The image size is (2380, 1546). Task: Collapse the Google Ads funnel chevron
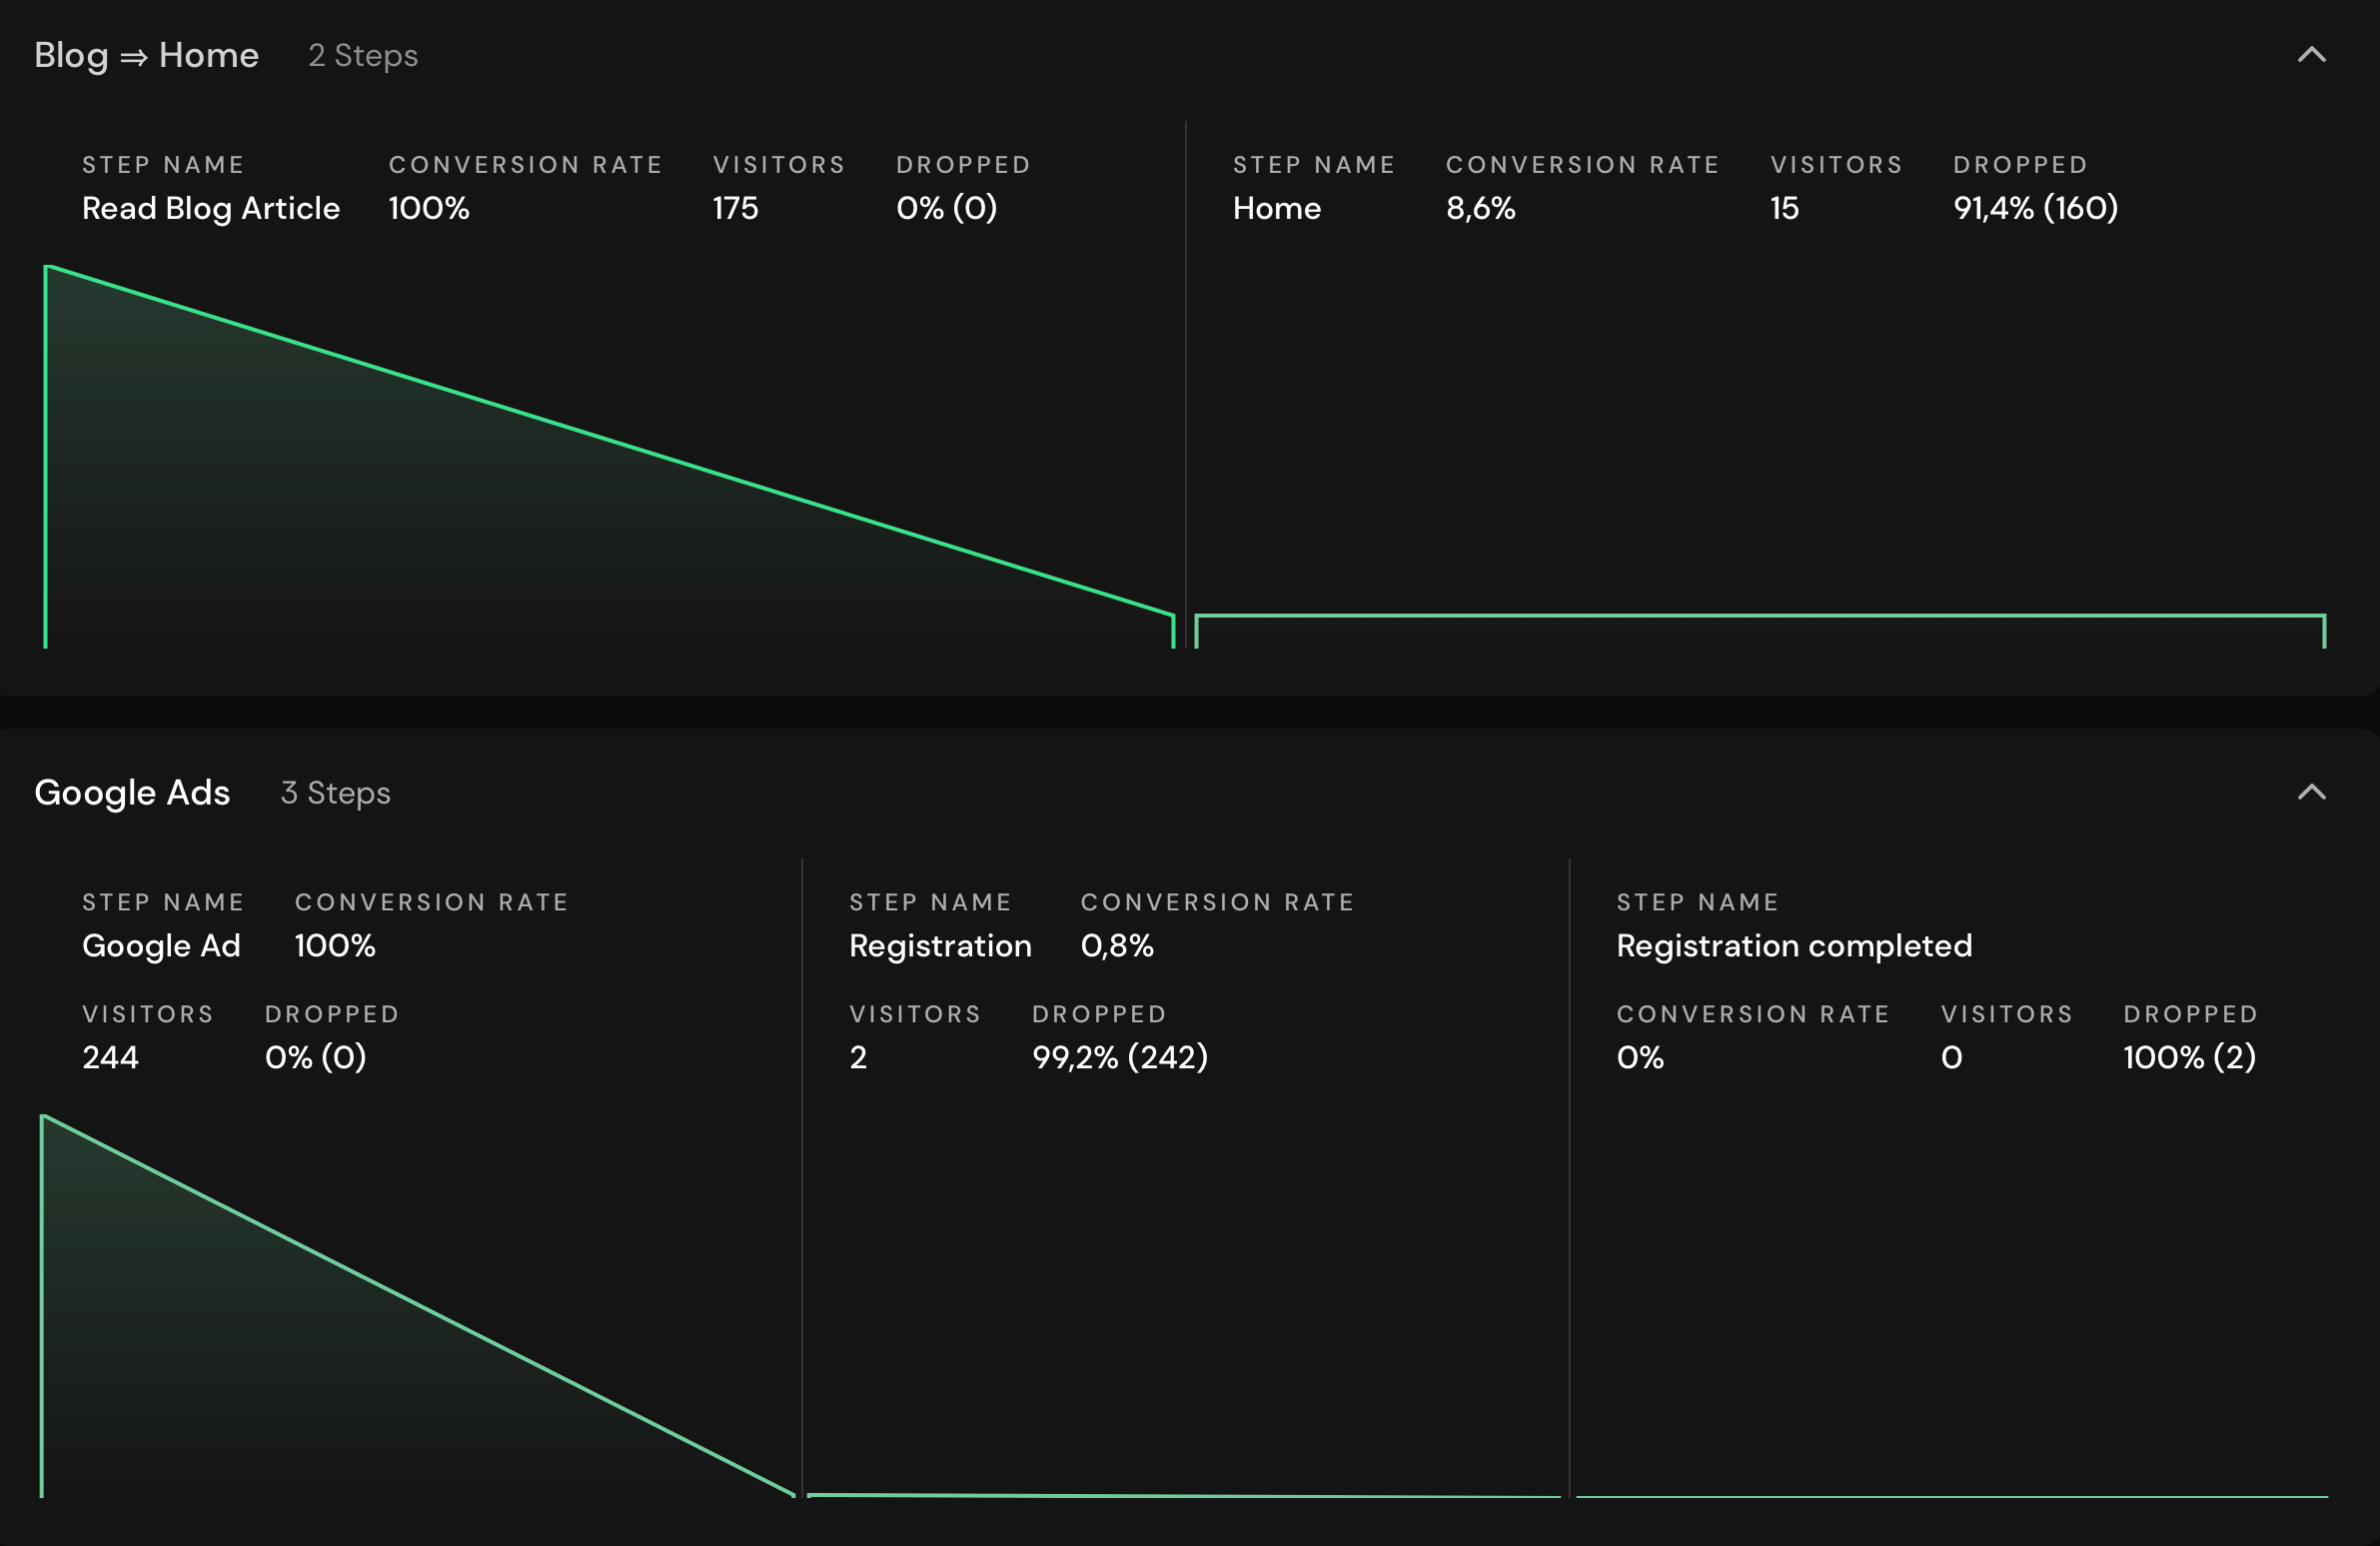2311,793
